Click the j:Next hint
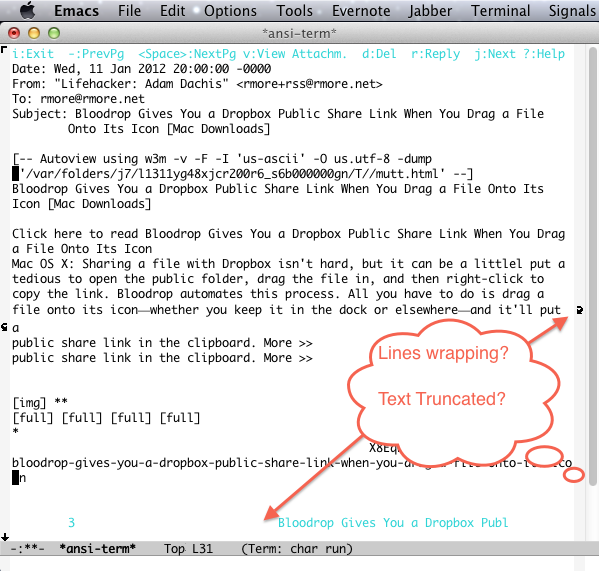Screen dimensions: 599x571 tap(495, 54)
